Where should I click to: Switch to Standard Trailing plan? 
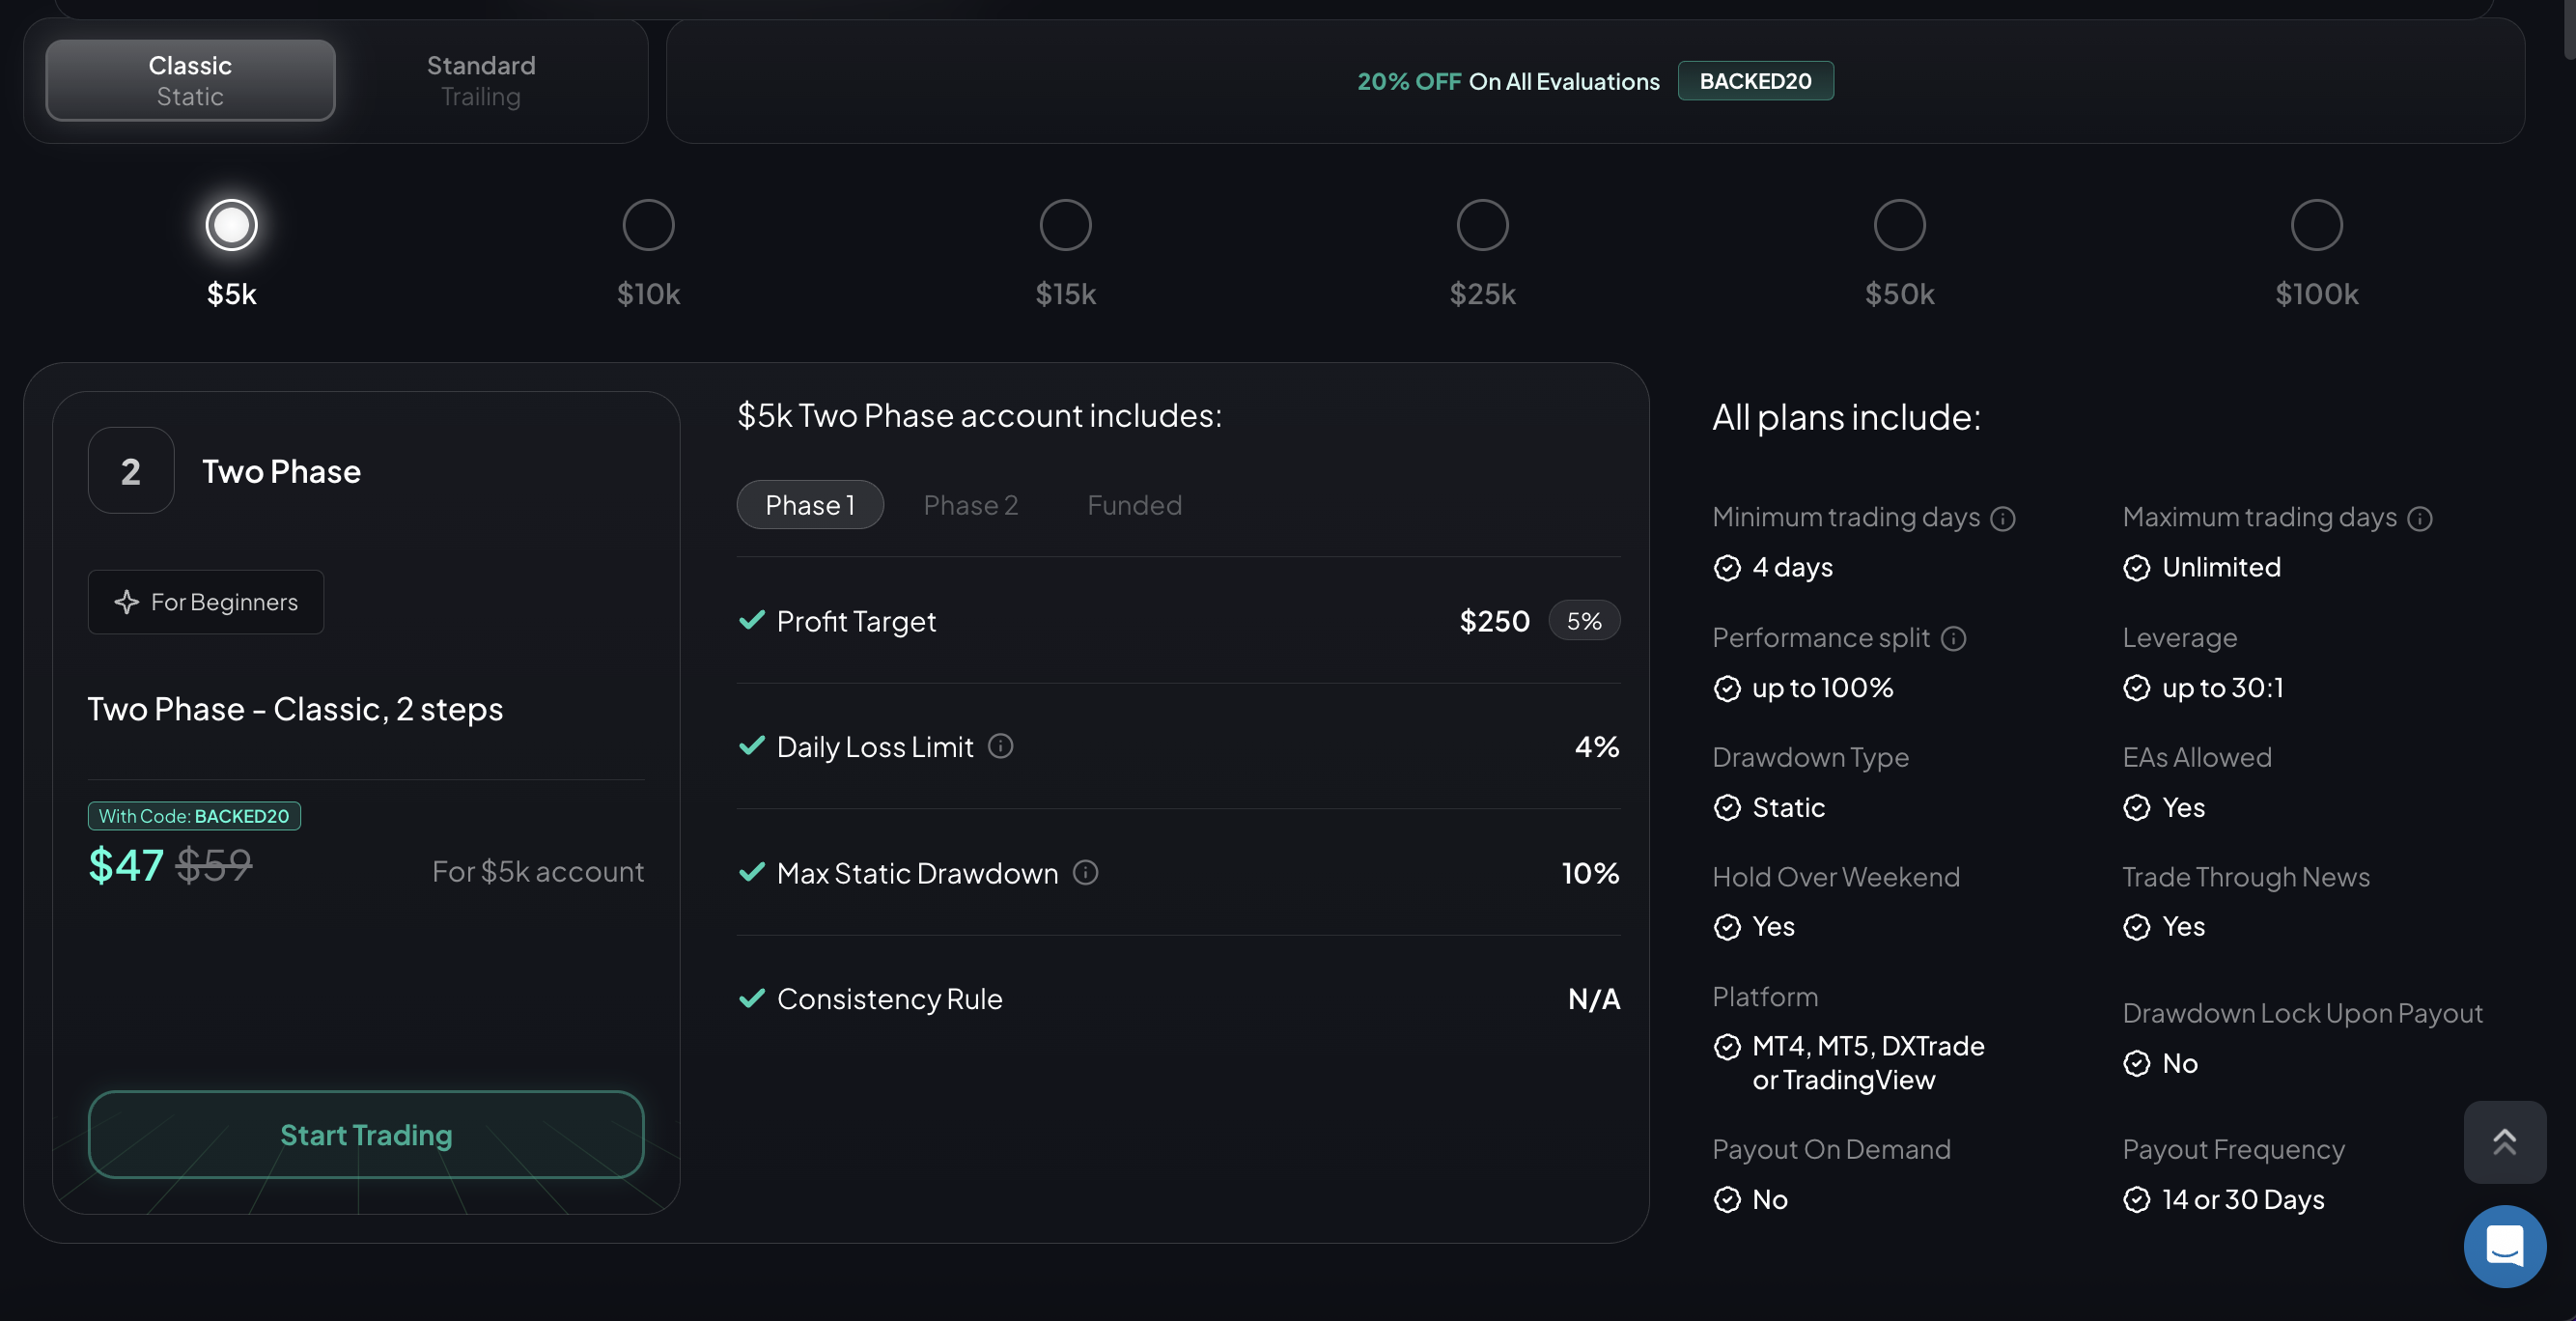tap(480, 80)
